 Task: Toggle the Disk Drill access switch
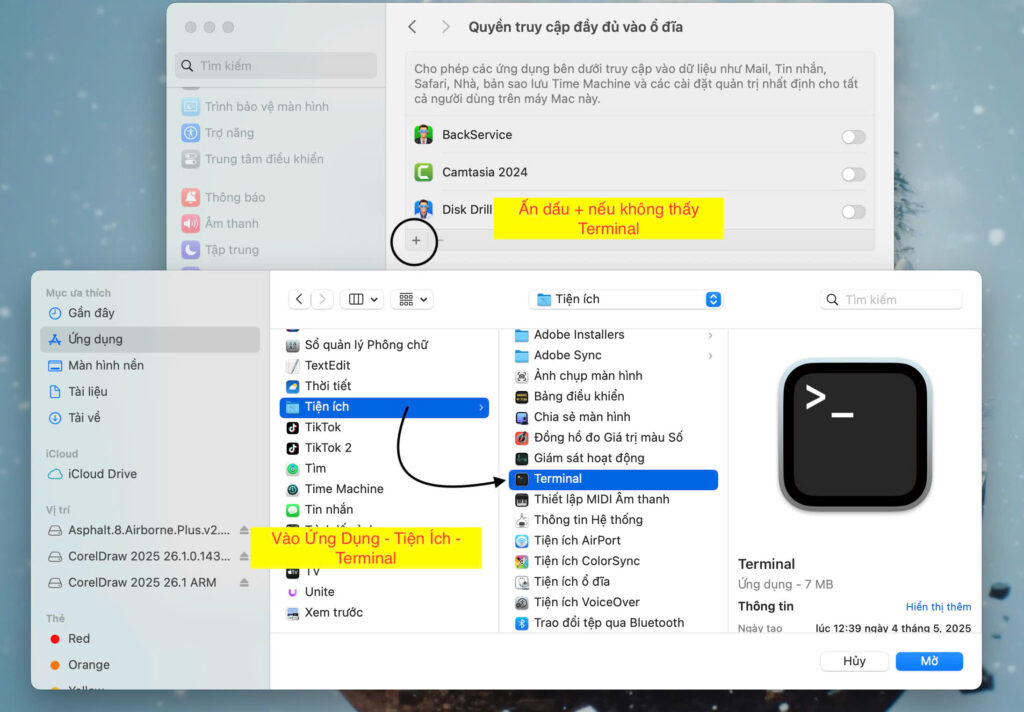pyautogui.click(x=852, y=211)
